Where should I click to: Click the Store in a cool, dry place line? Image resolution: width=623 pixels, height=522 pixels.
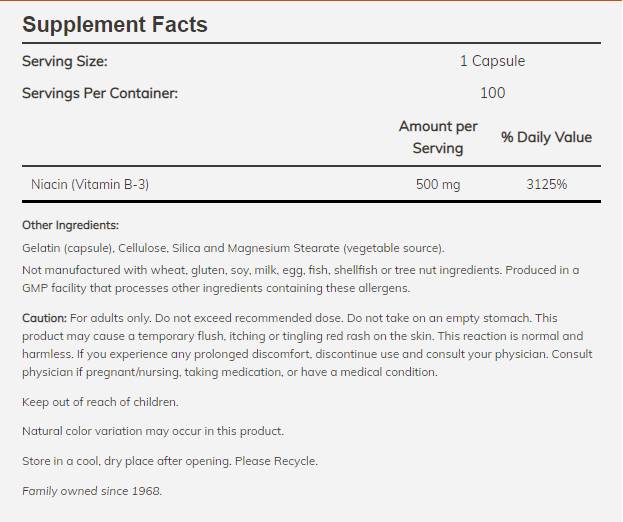coord(170,461)
